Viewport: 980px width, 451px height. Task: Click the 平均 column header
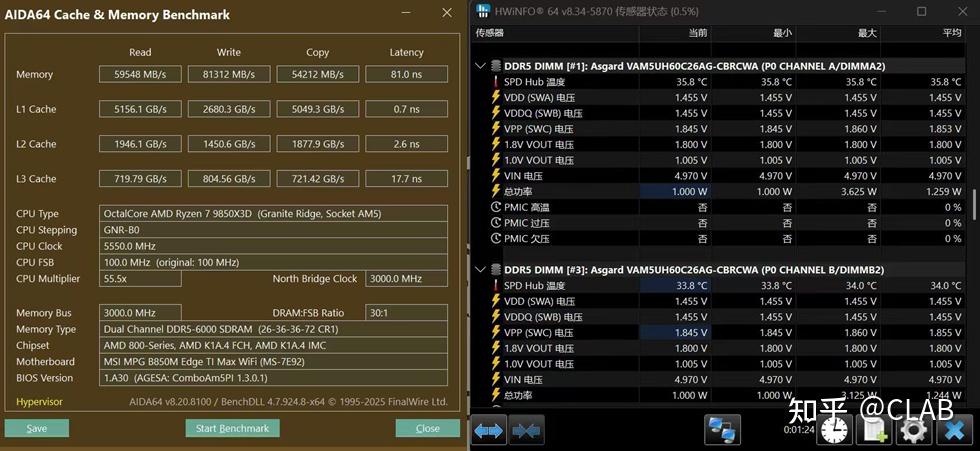coord(952,32)
